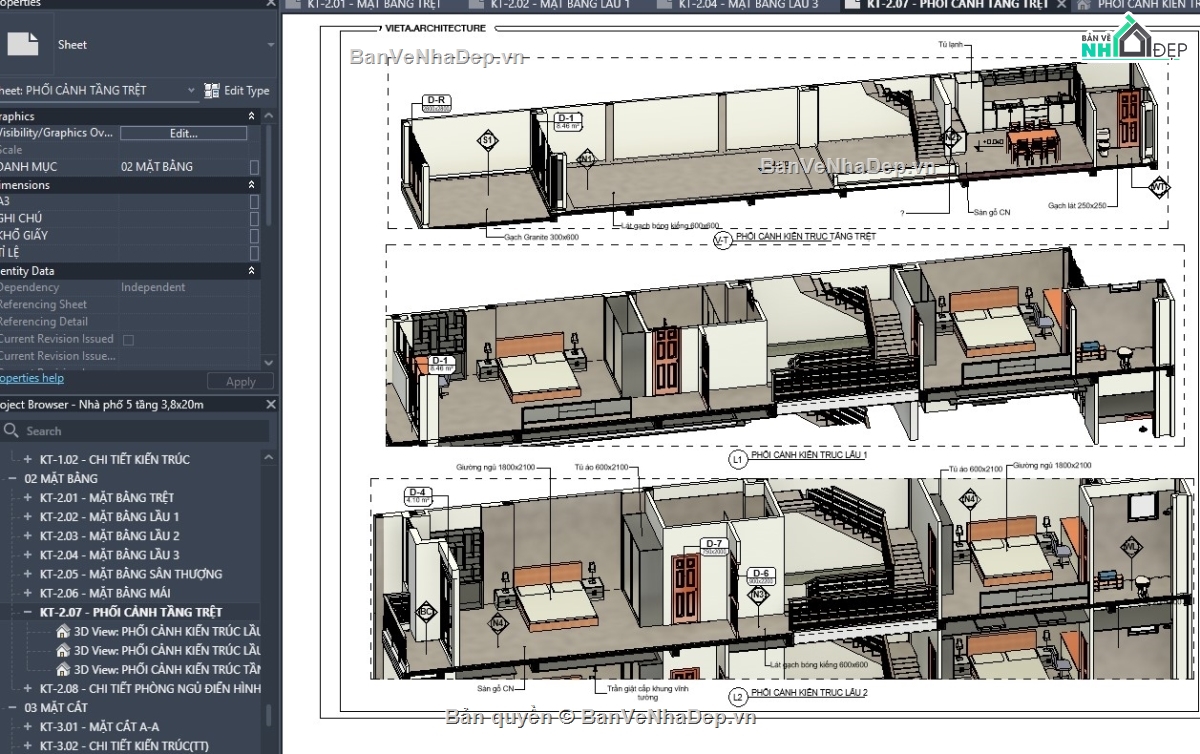Collapse the 02 MẶT BẰNG group

[13, 478]
